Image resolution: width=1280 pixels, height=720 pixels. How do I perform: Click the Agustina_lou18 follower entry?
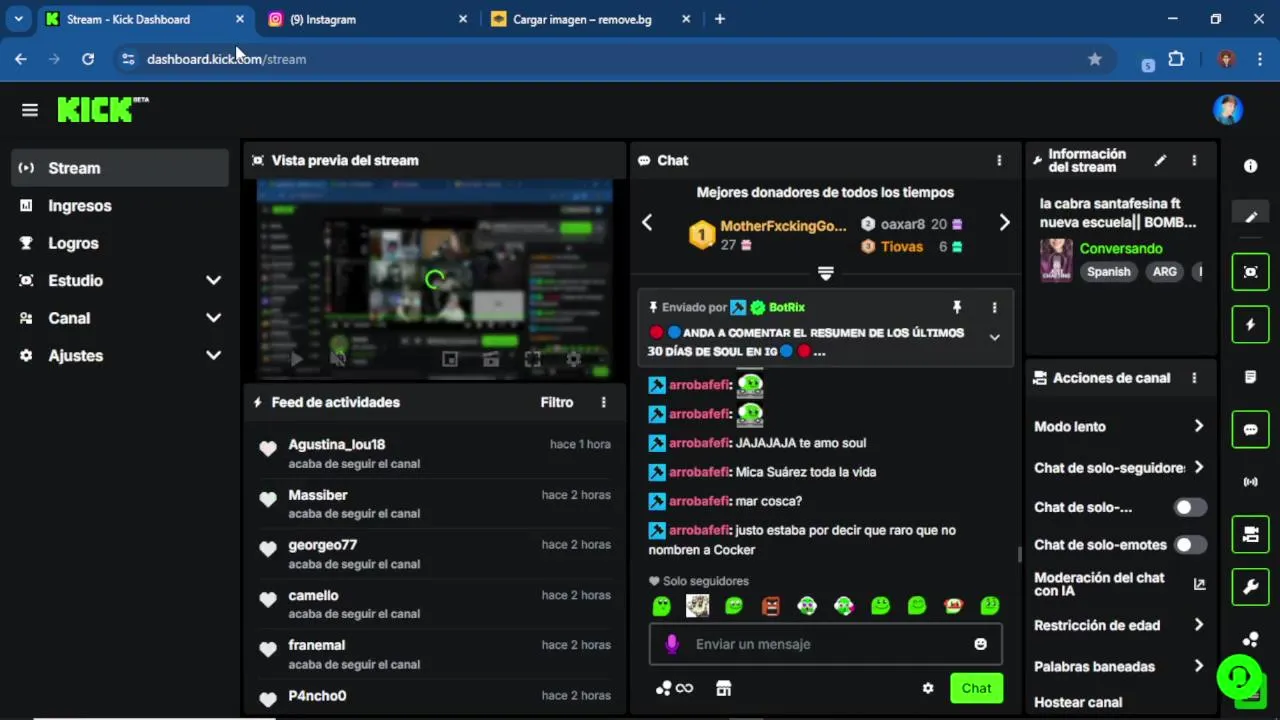tap(434, 453)
